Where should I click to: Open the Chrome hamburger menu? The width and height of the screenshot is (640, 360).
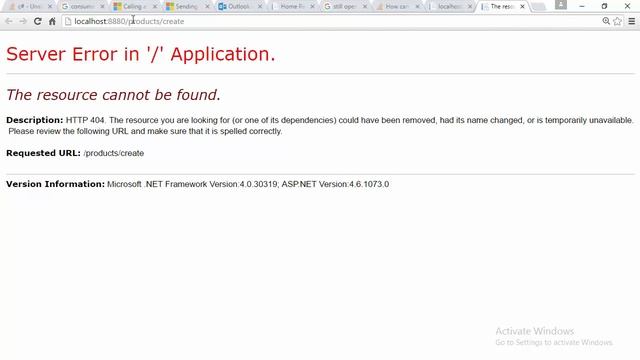tap(631, 21)
